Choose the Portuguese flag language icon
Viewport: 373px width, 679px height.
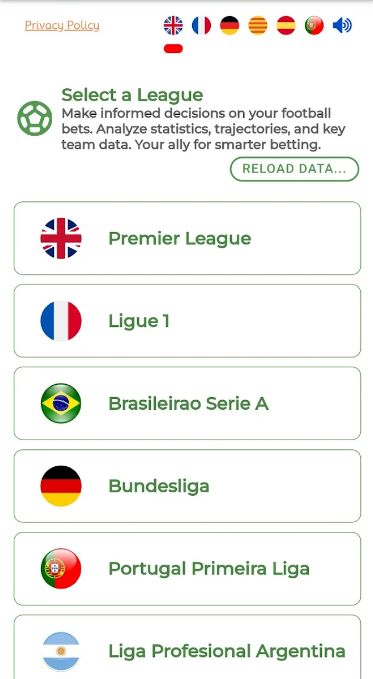[314, 26]
